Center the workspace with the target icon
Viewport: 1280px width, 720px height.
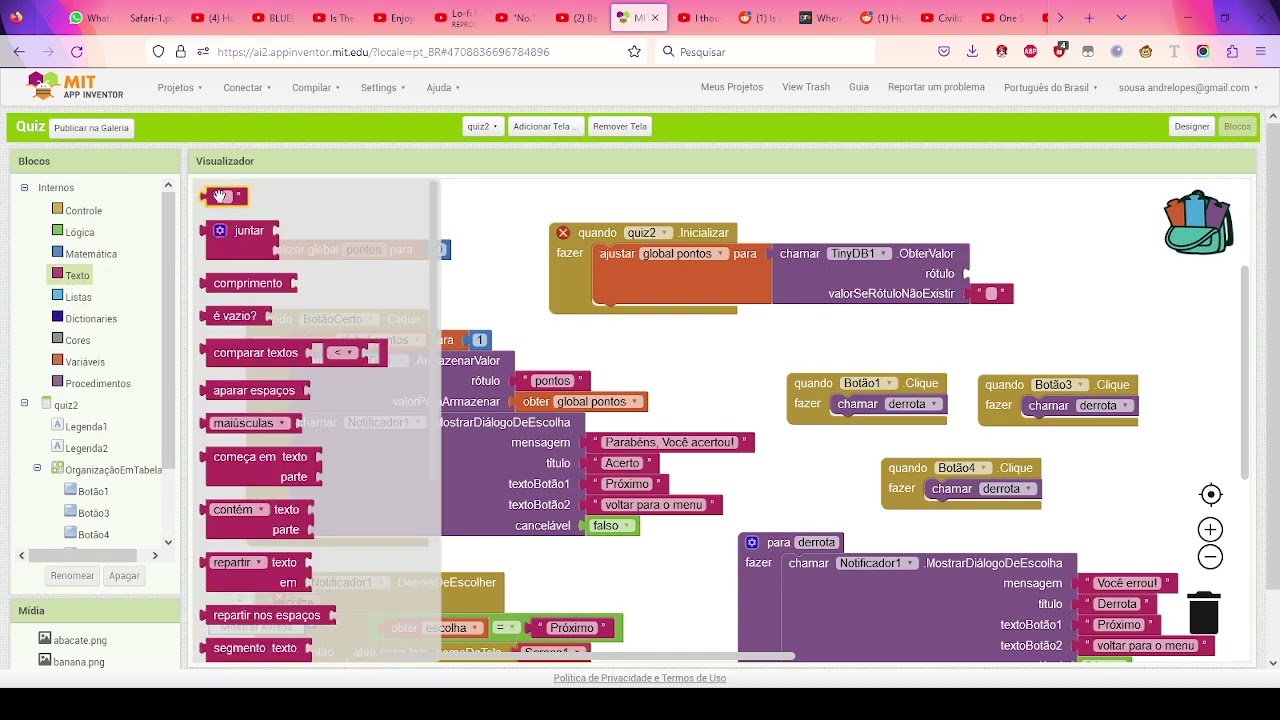click(1210, 495)
